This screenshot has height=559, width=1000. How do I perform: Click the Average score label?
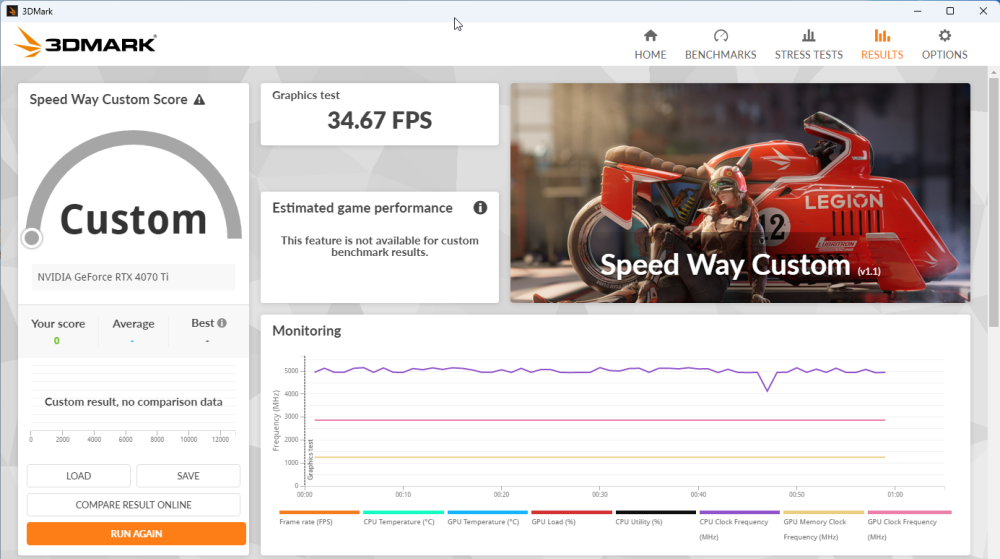coord(133,324)
